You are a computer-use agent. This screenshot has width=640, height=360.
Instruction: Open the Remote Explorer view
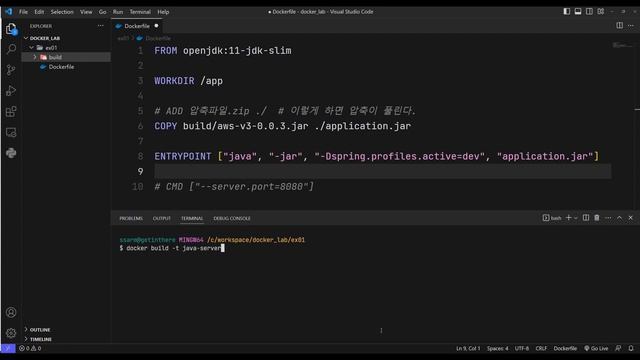[11, 132]
